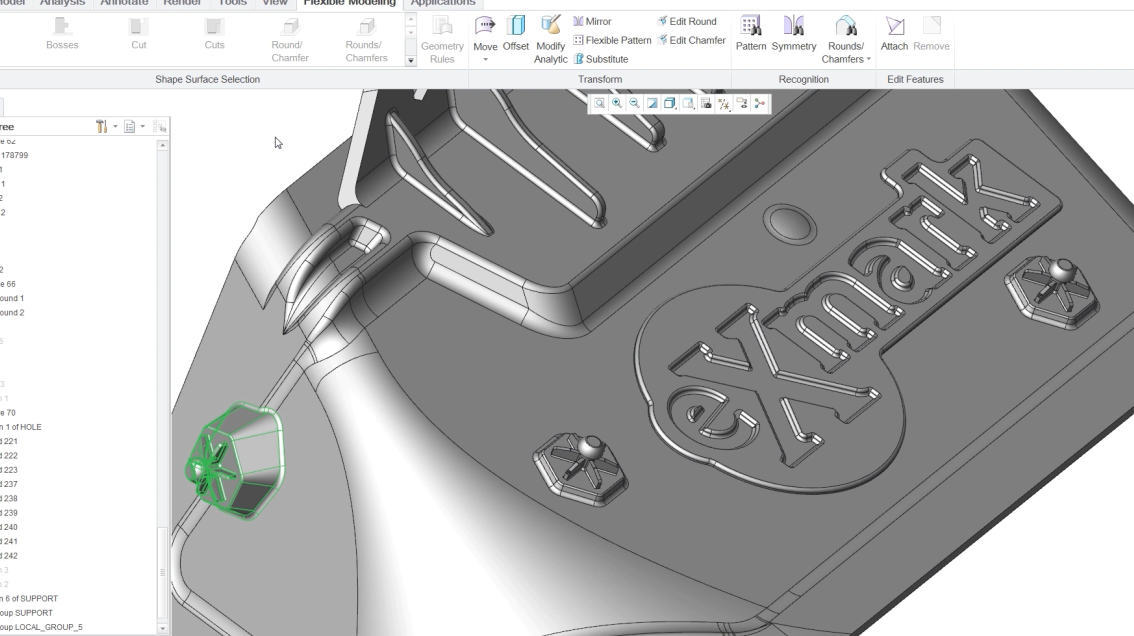
Task: Select the tree row ending in "LOCAL_GROUP_5"
Action: [x=41, y=627]
